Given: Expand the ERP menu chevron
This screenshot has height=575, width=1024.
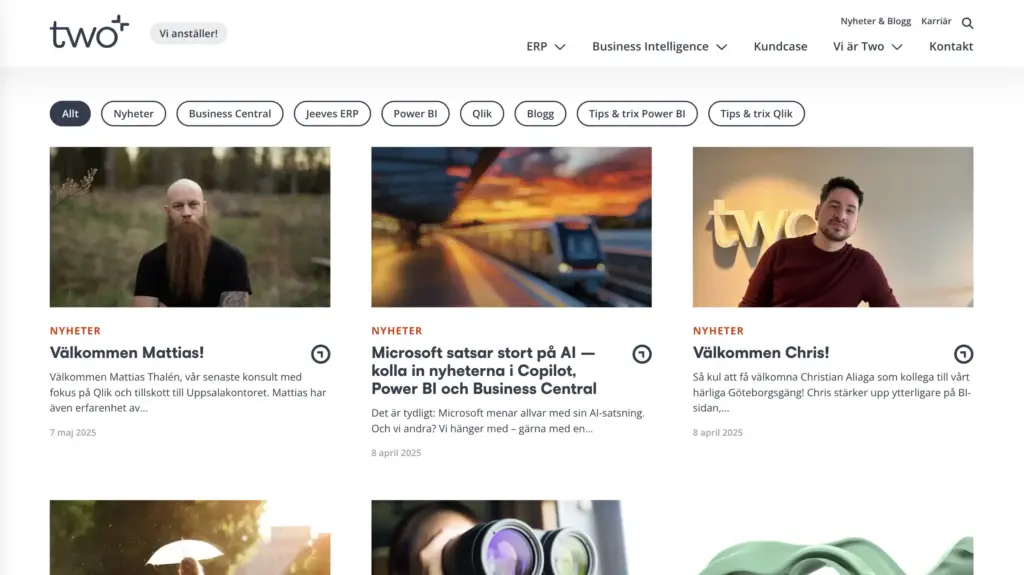Looking at the screenshot, I should (x=560, y=47).
